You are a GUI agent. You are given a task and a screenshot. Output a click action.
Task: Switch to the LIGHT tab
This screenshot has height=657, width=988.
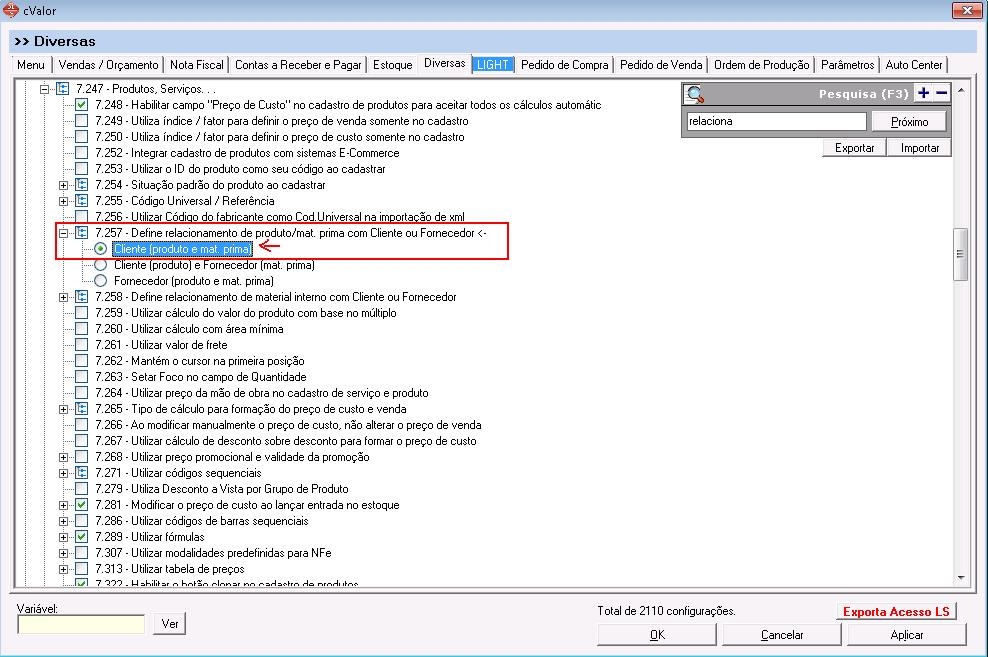(493, 65)
